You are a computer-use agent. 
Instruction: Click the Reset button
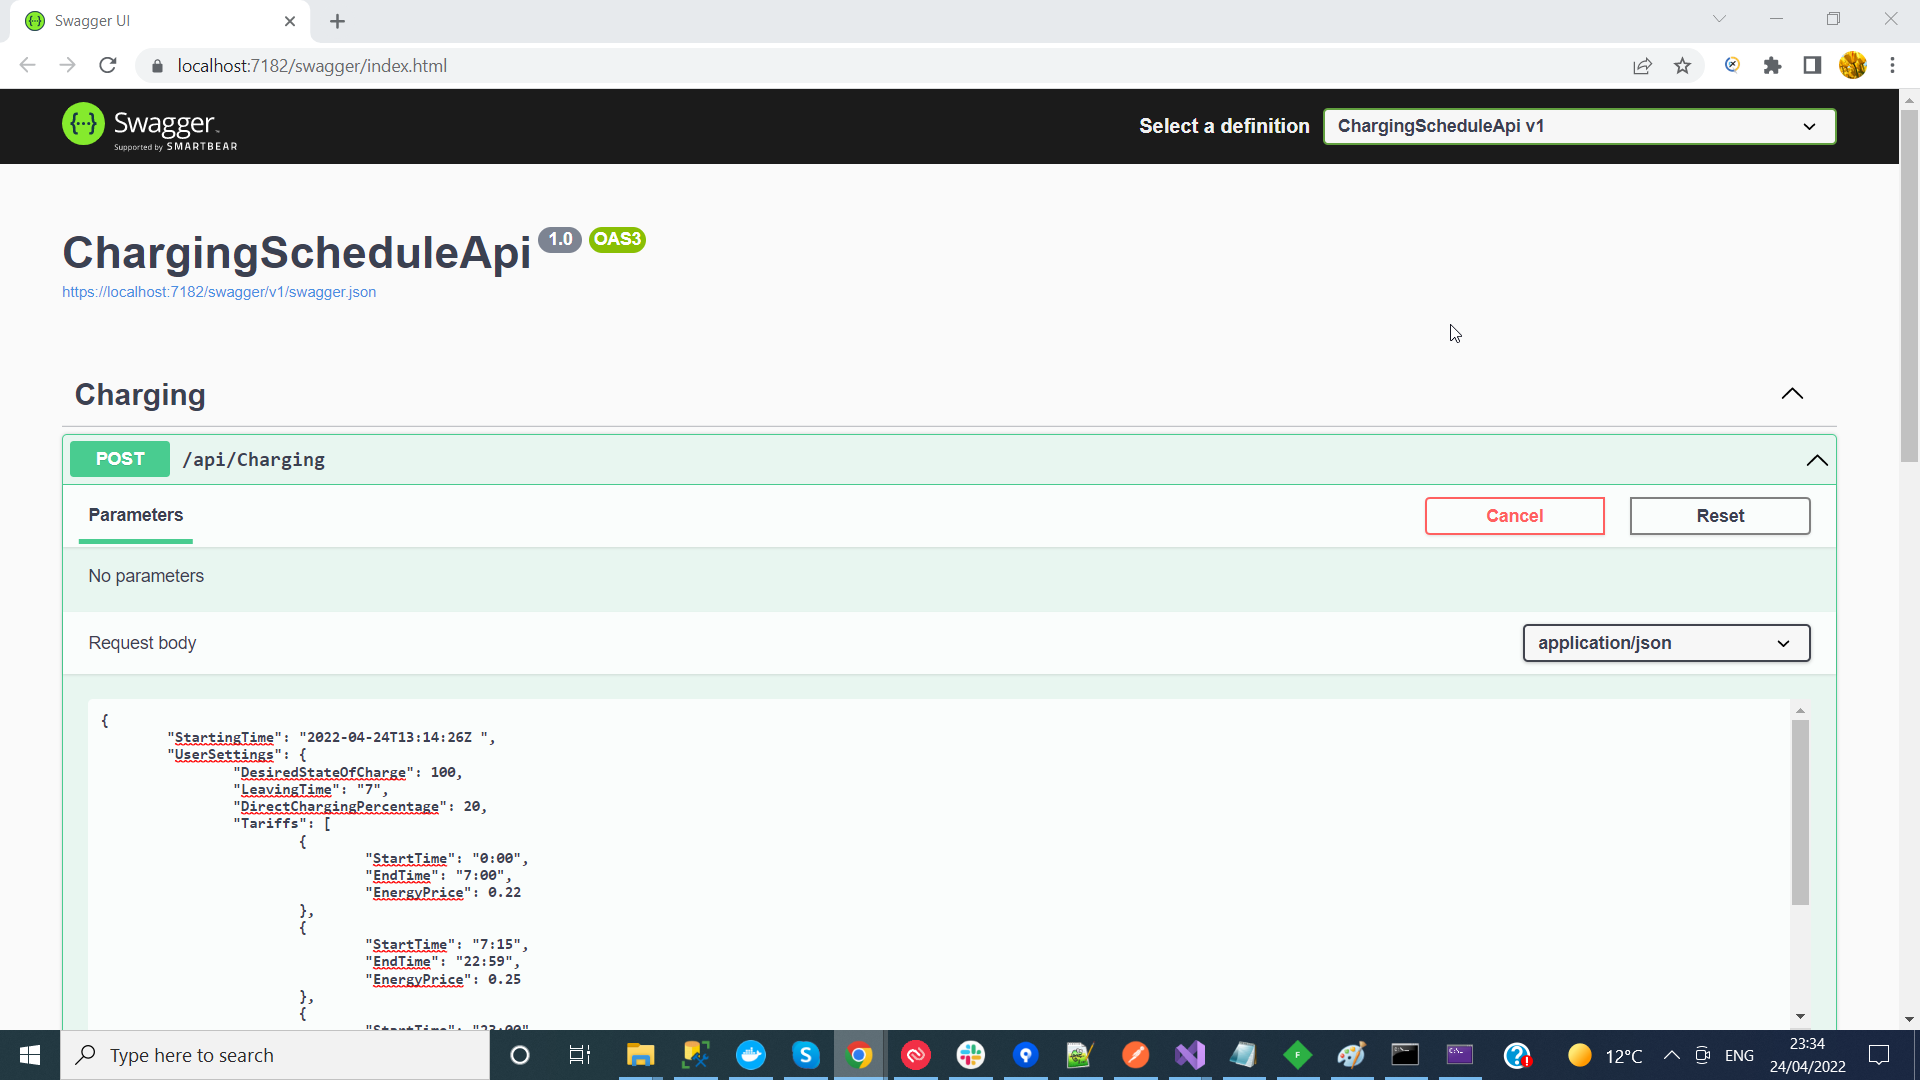coord(1719,516)
